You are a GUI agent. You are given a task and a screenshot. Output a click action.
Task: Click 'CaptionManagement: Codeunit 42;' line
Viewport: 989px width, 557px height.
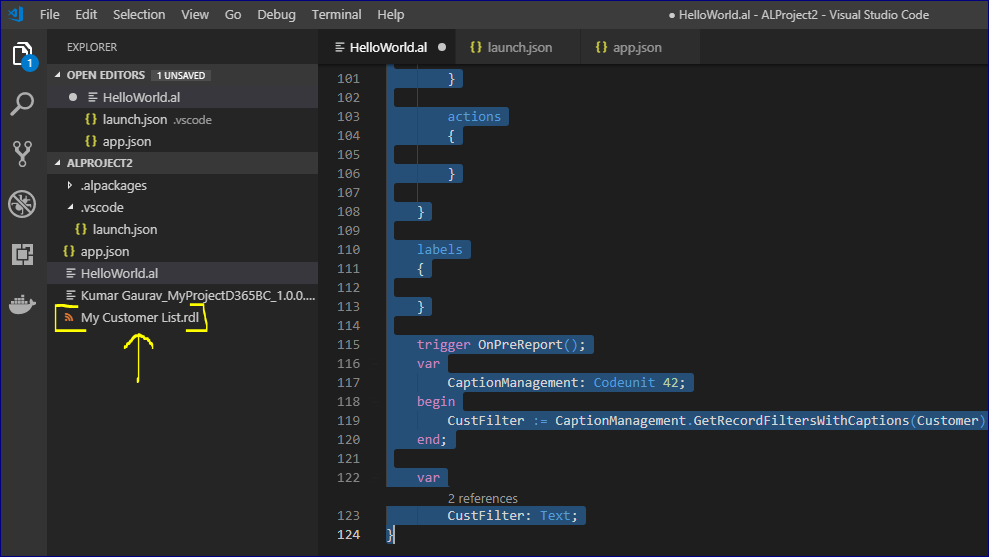tap(566, 382)
